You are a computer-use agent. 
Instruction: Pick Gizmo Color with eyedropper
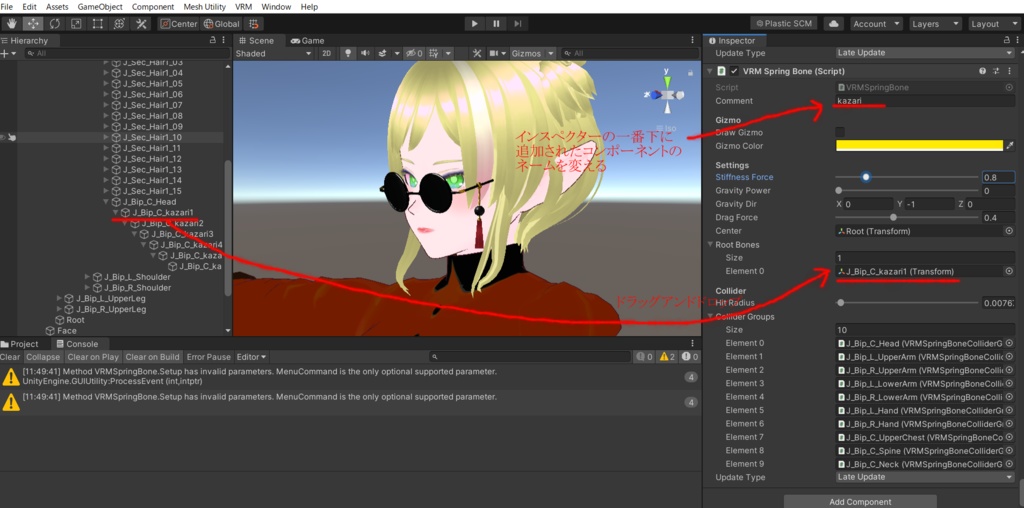1011,146
